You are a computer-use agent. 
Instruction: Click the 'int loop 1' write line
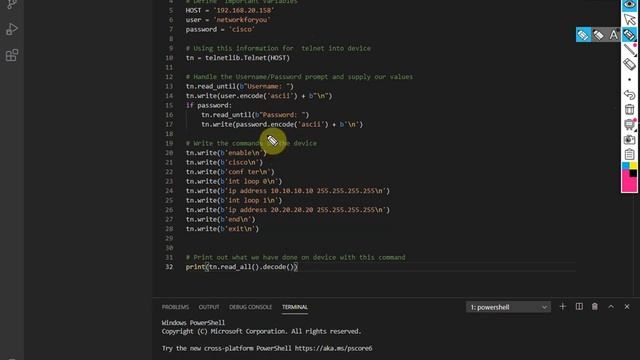click(234, 200)
